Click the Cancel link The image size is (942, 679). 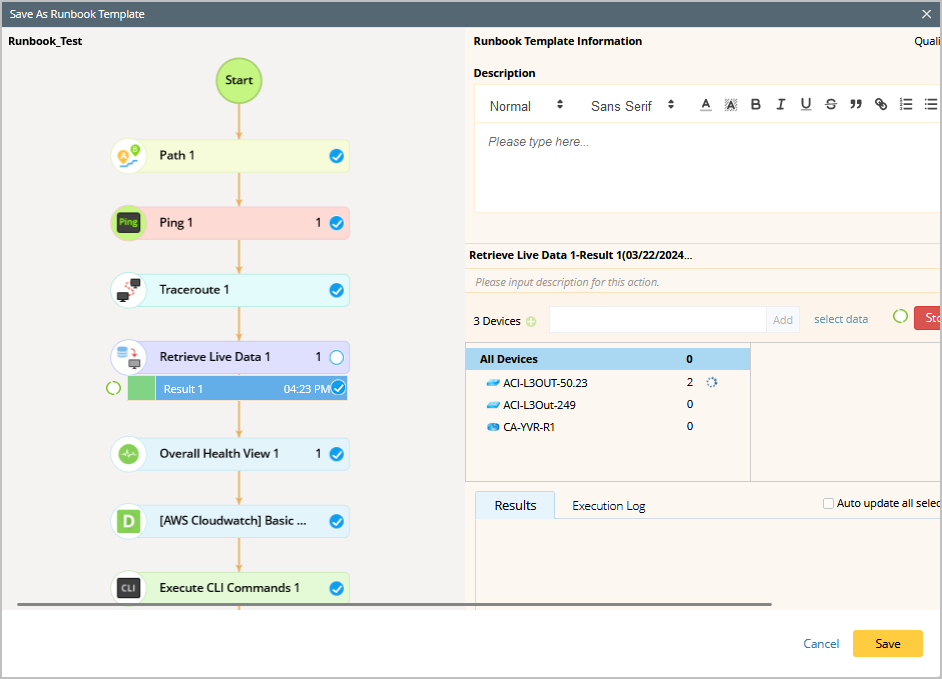pyautogui.click(x=821, y=644)
